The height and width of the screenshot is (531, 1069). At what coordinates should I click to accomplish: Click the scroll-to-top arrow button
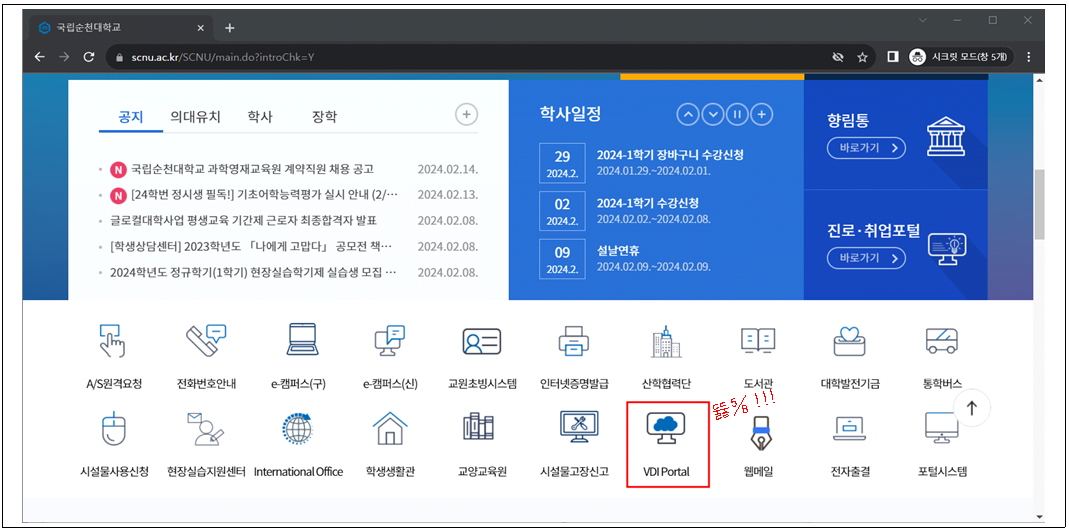[972, 408]
